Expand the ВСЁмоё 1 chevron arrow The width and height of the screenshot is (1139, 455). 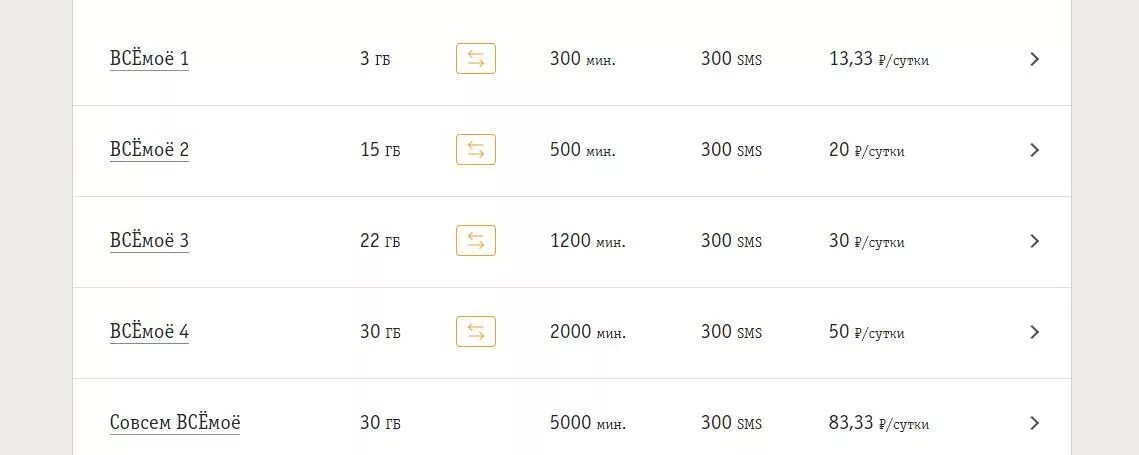coord(1034,59)
